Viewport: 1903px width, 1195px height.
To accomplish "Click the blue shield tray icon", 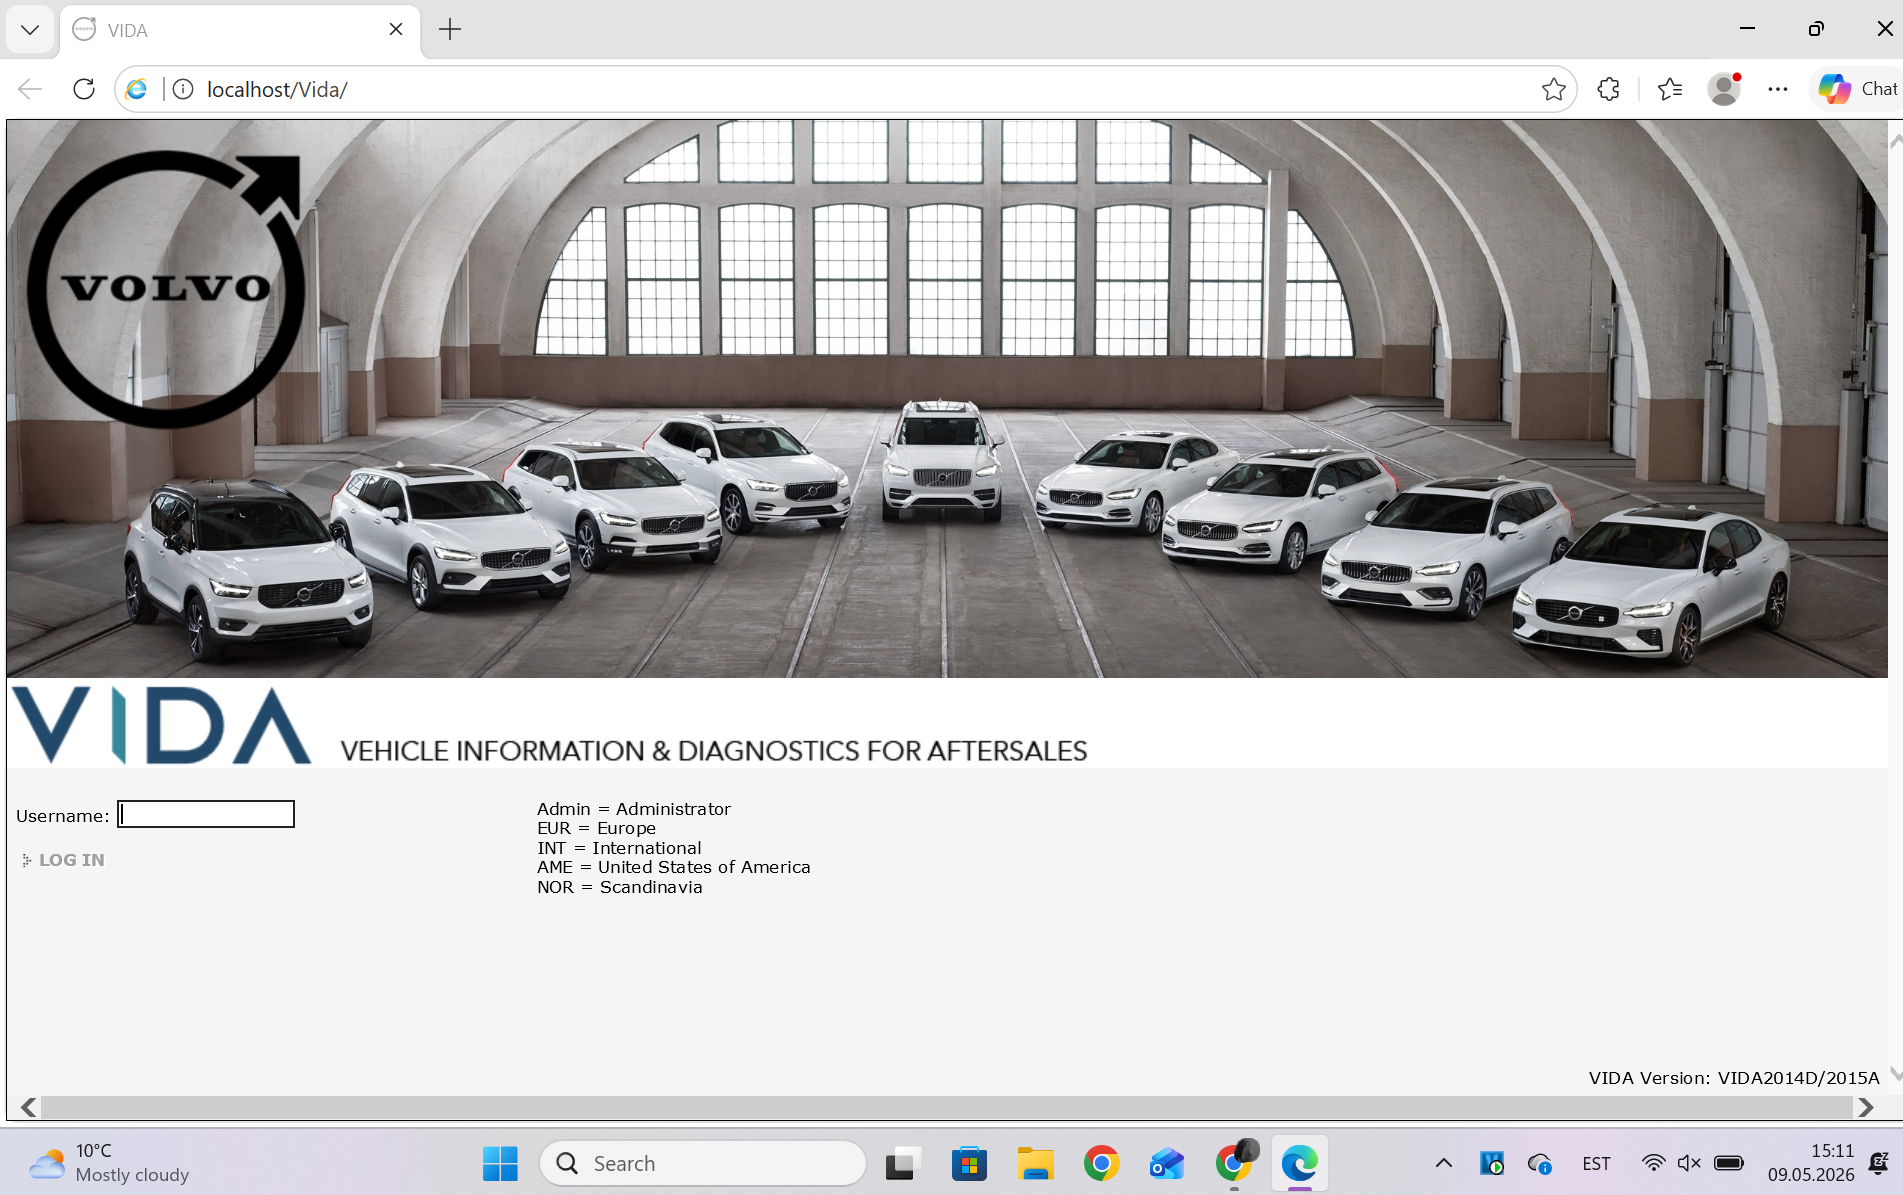I will click(x=1492, y=1163).
